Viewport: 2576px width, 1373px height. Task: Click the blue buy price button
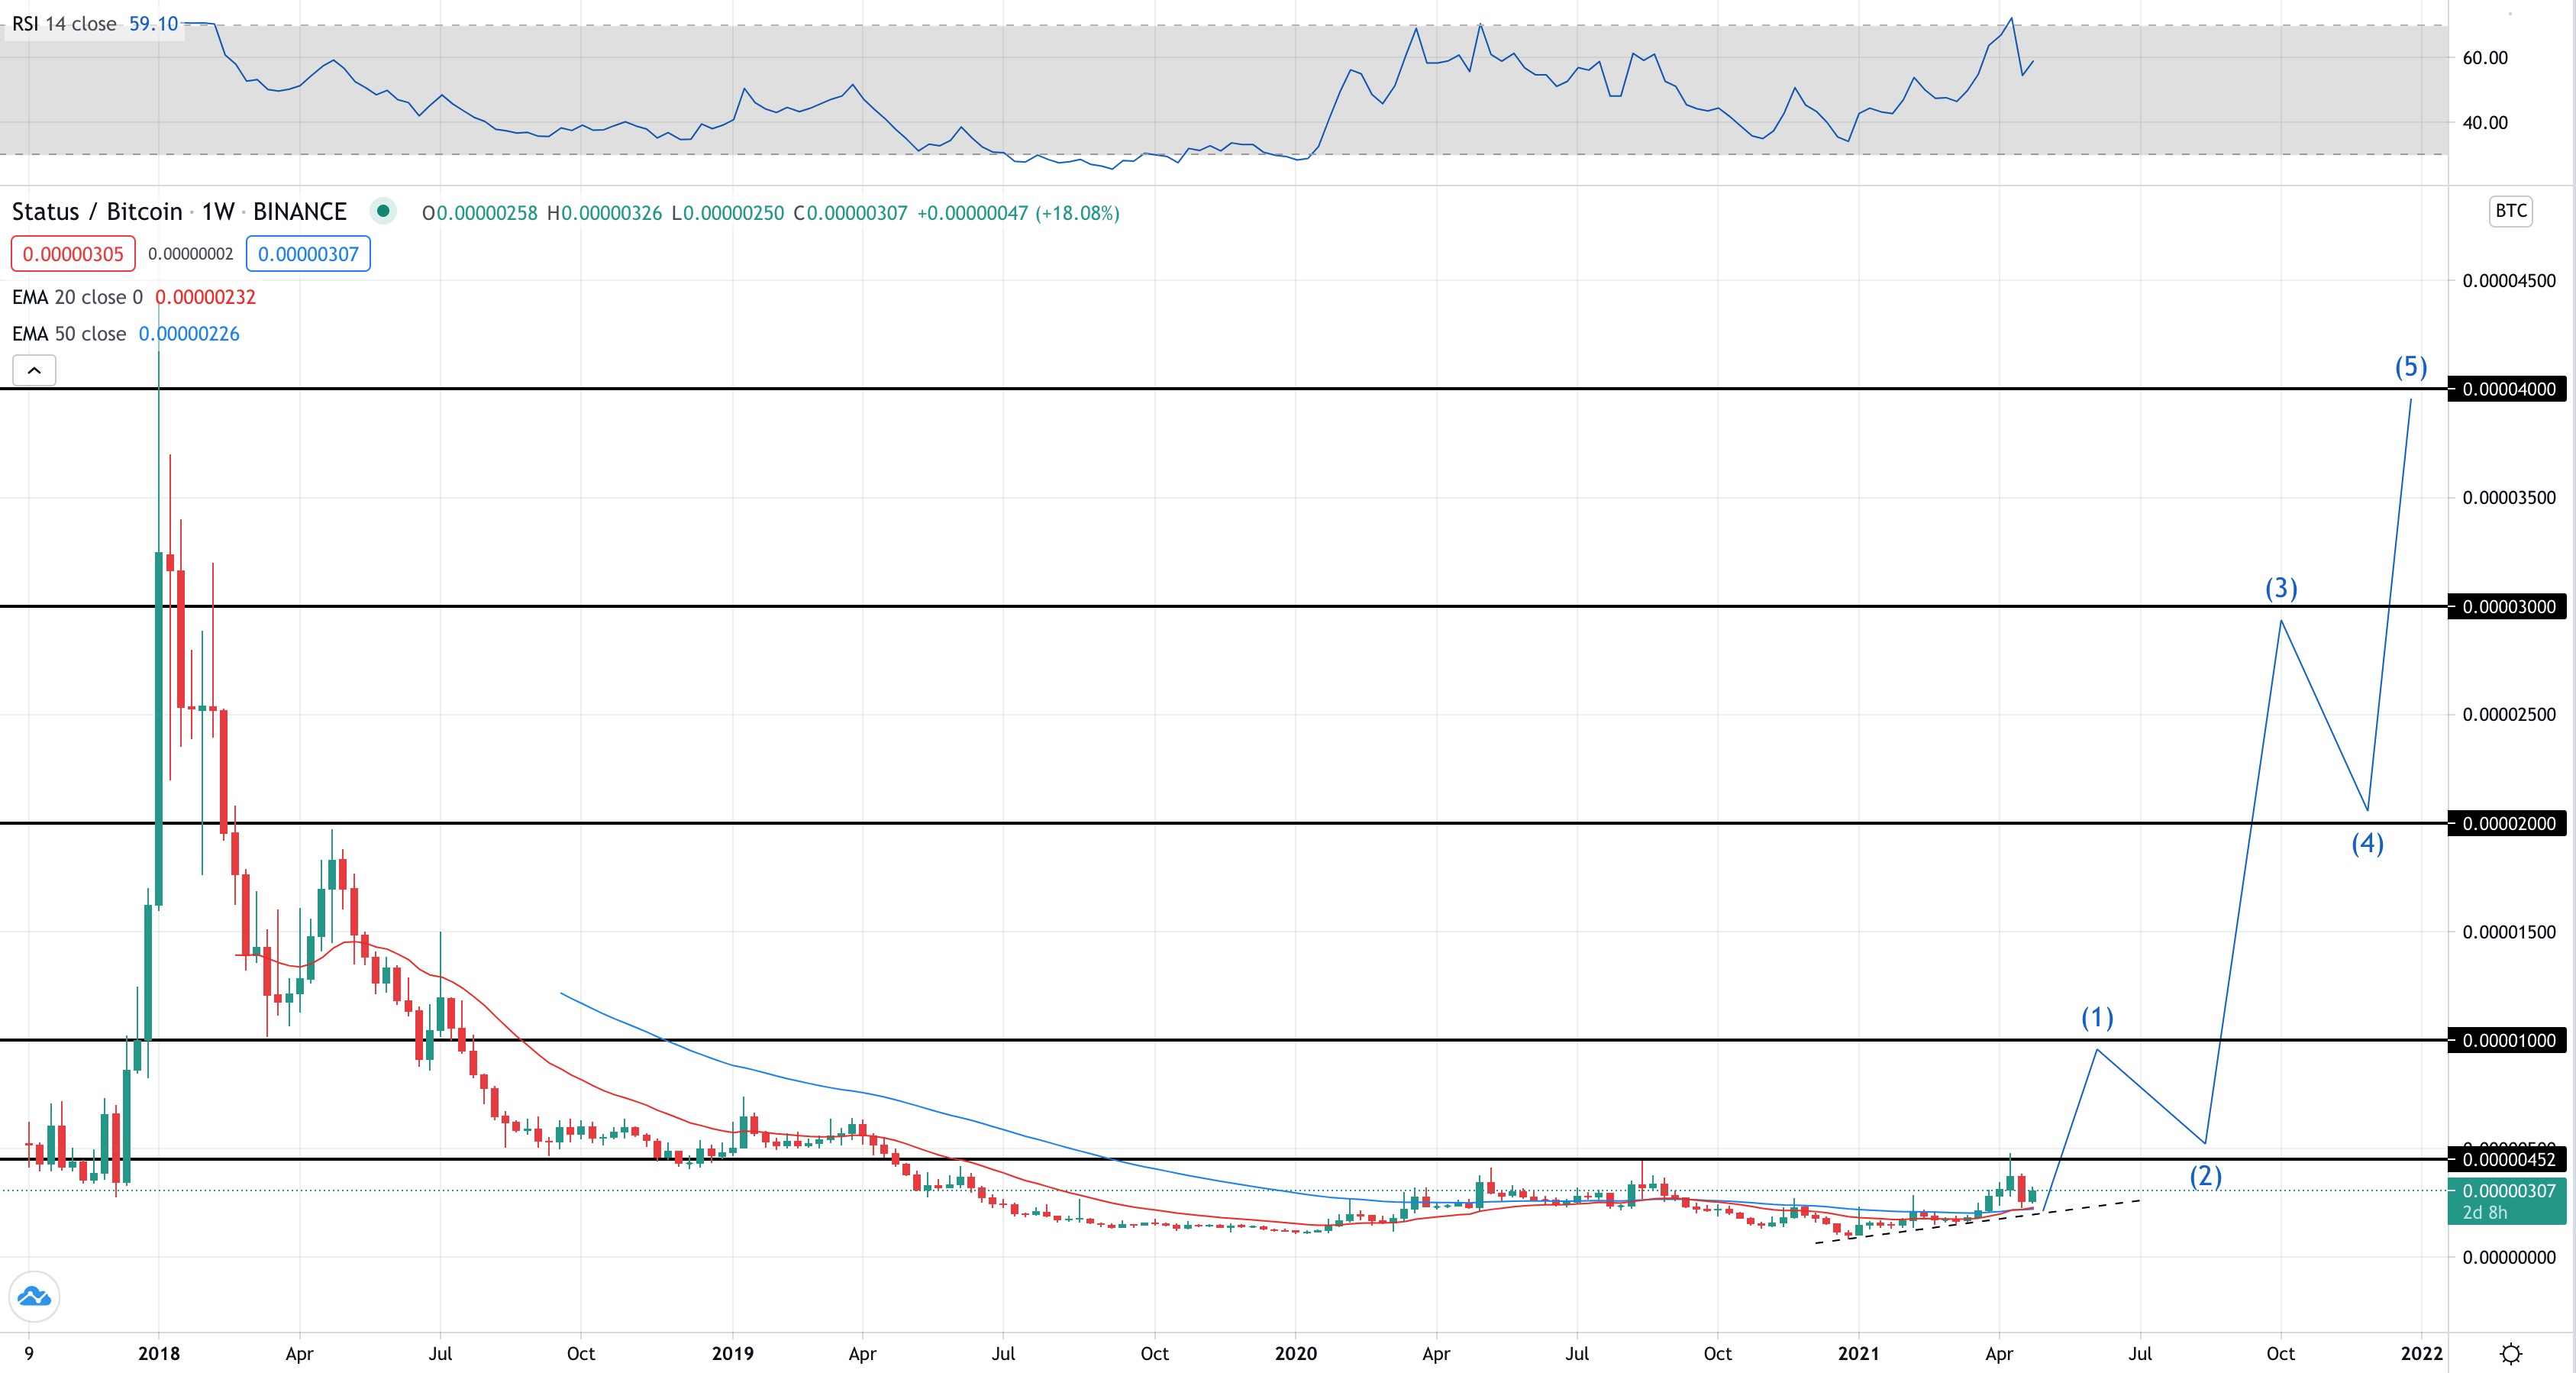click(x=308, y=254)
